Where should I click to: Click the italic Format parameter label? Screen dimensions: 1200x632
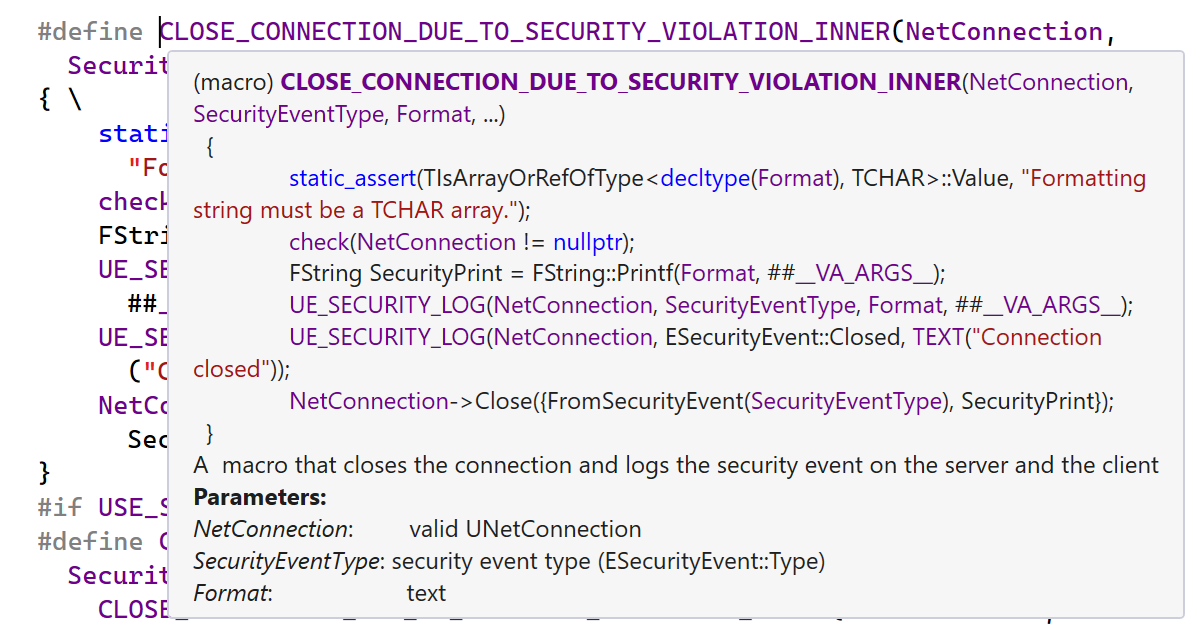tap(231, 593)
